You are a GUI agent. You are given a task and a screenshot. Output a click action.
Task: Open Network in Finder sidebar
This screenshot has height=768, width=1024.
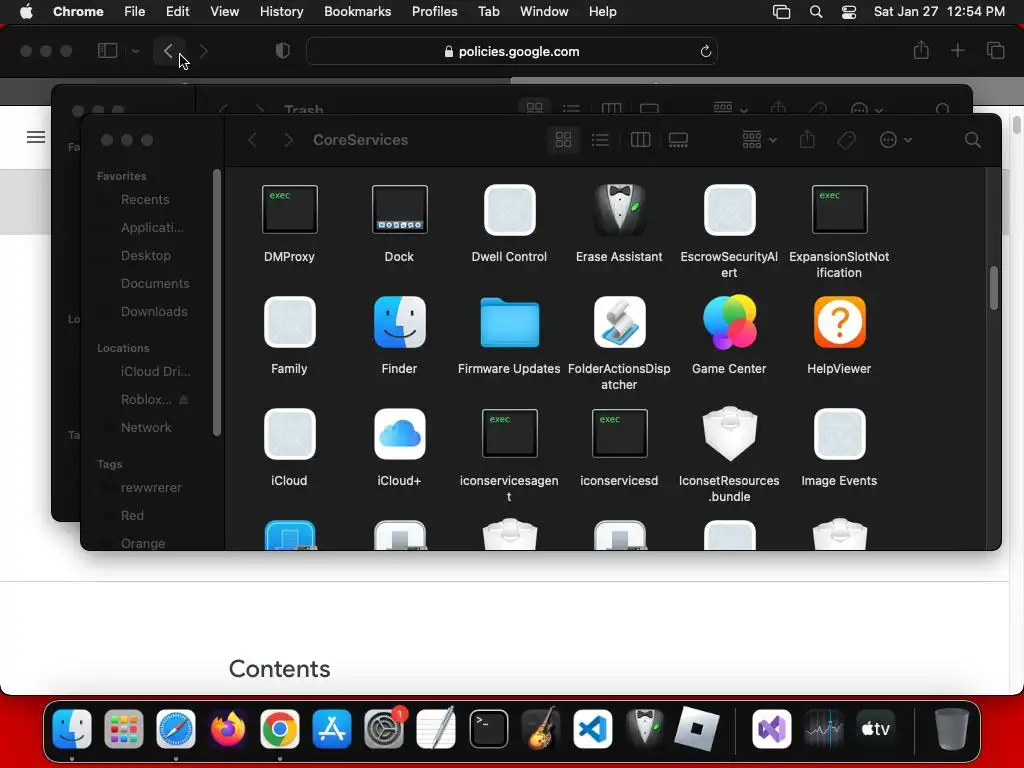click(x=146, y=428)
